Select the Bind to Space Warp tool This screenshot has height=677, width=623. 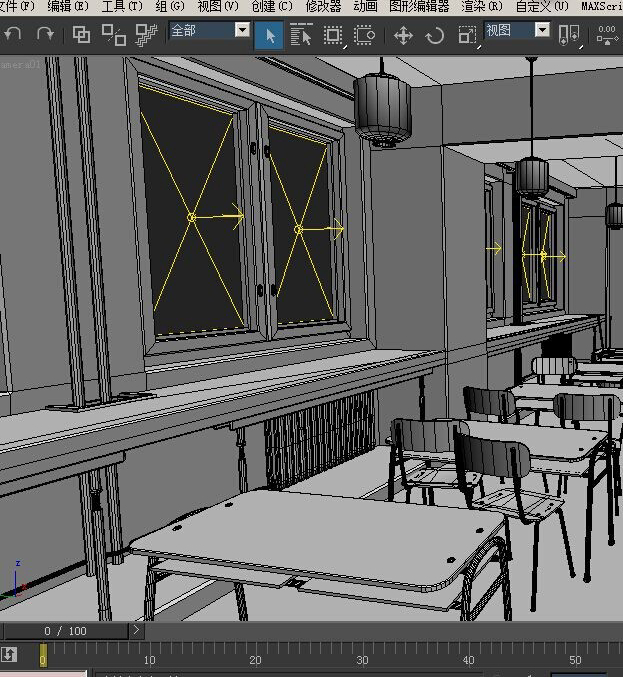pos(146,35)
